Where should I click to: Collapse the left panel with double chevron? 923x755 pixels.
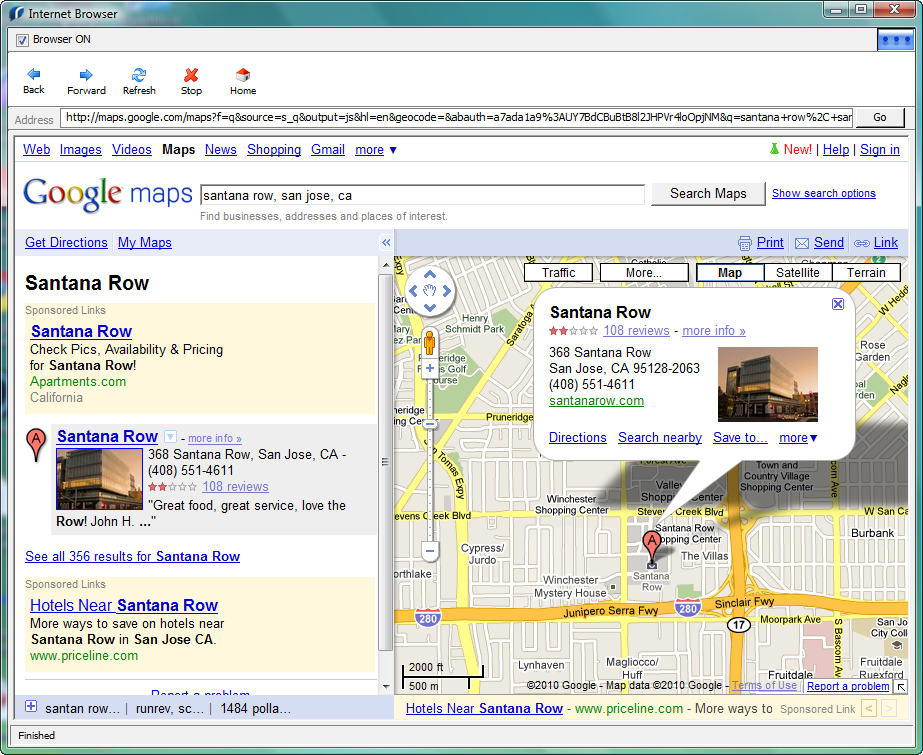[x=386, y=242]
